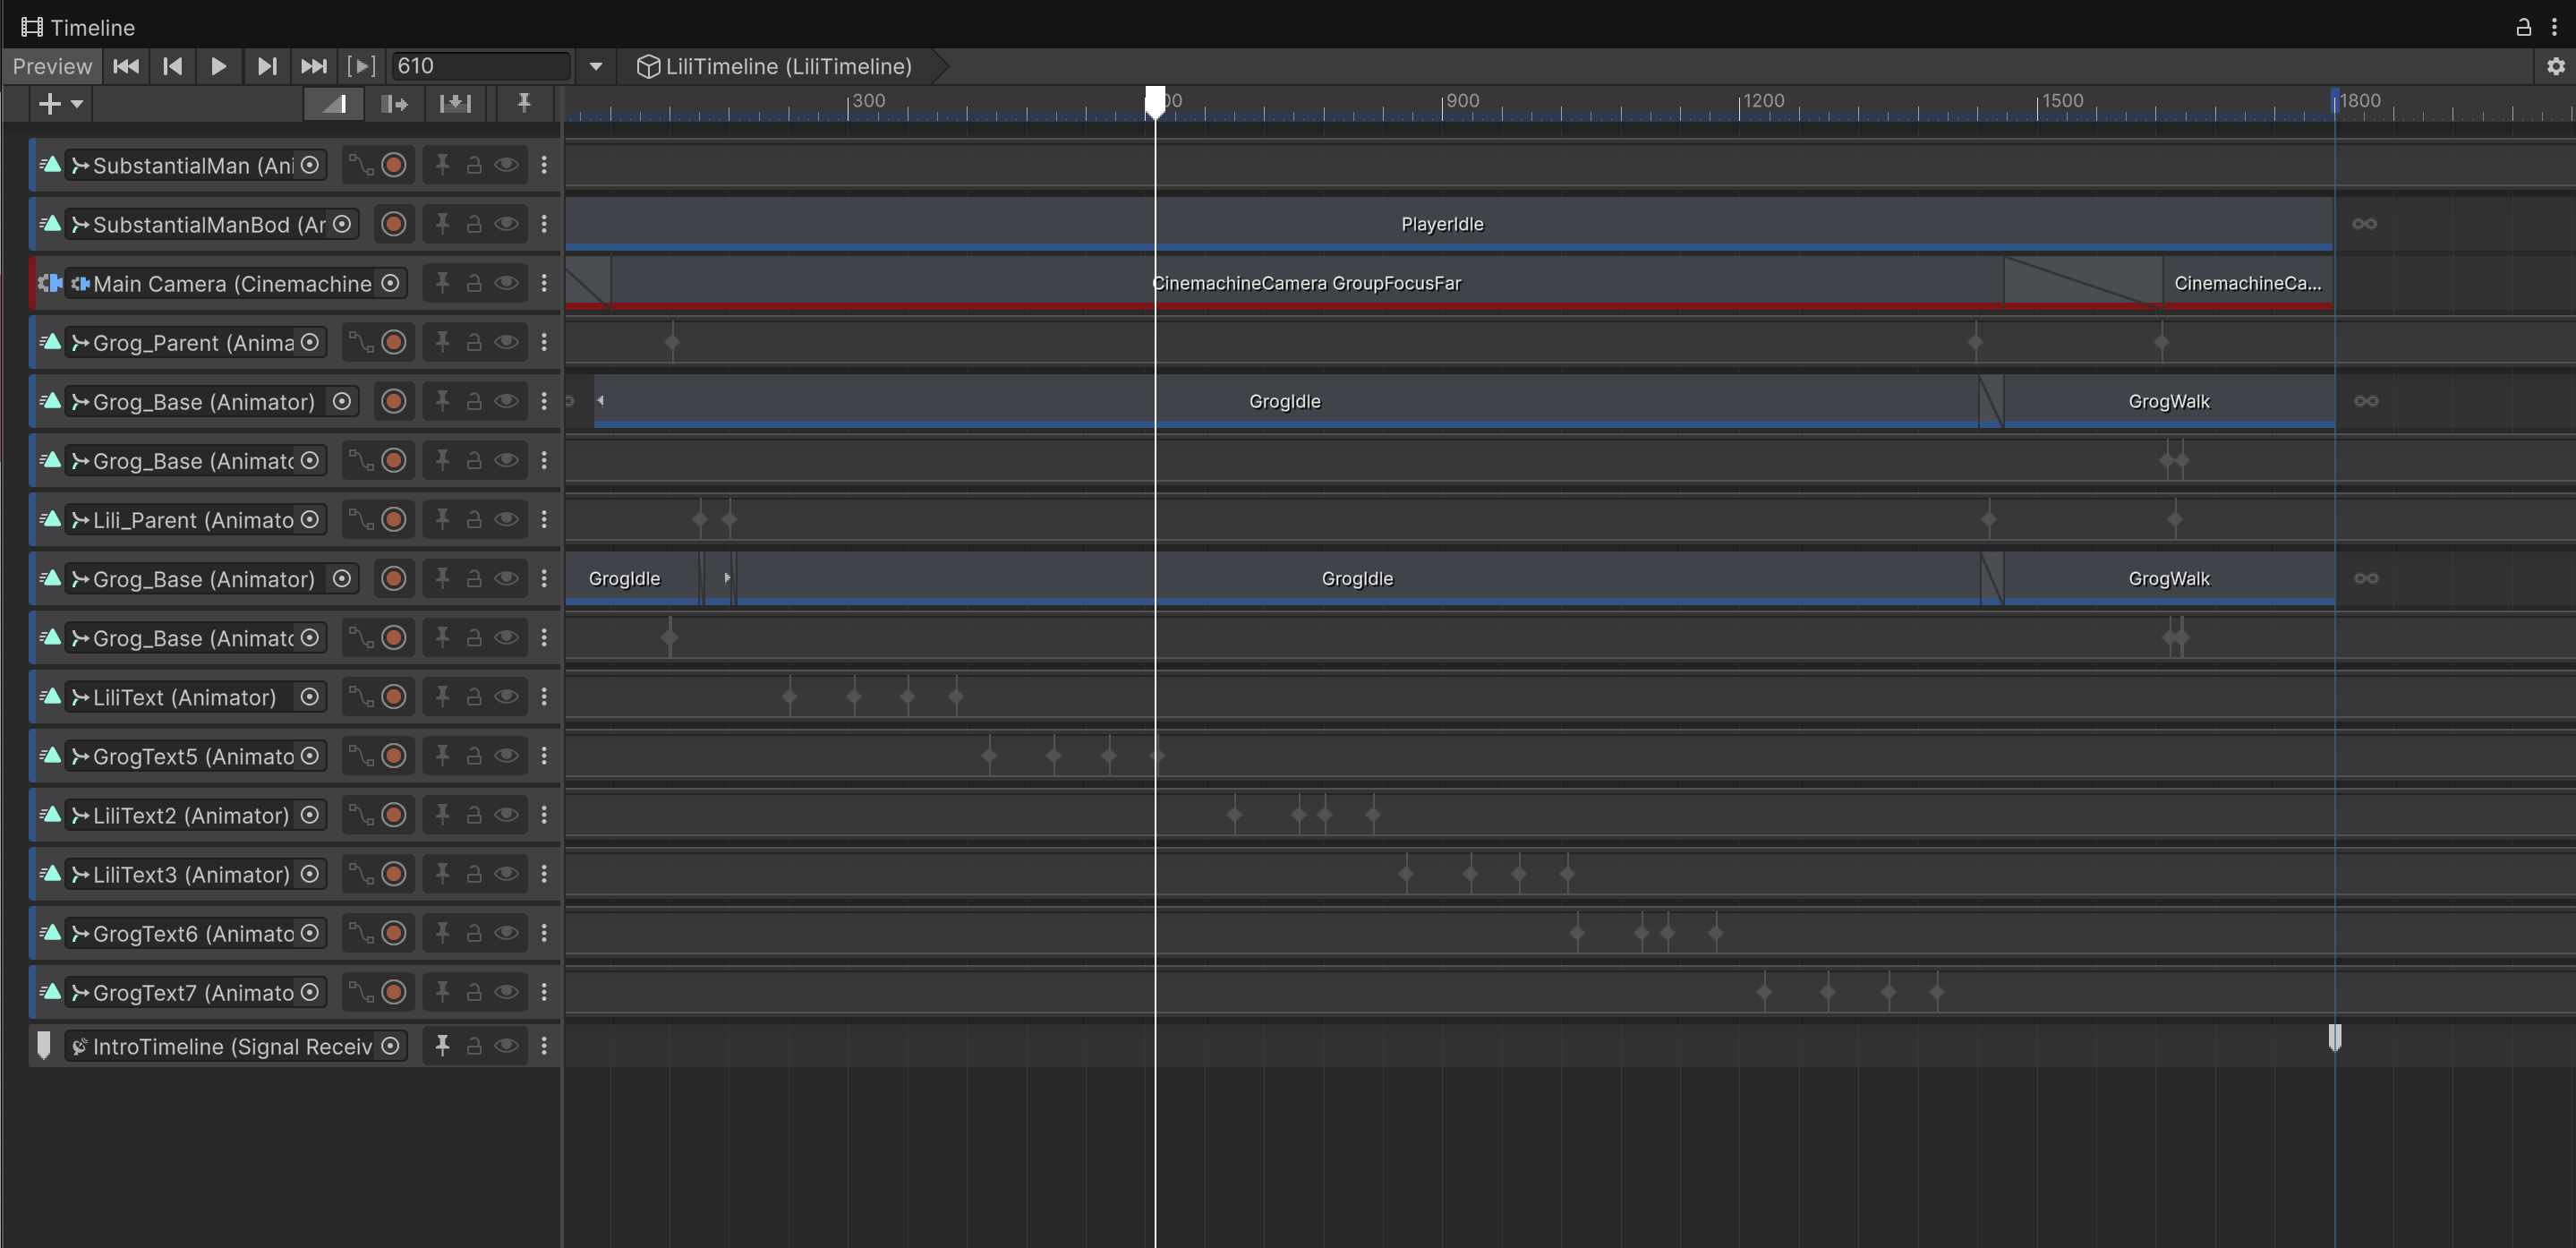Screen dimensions: 2576x1248
Task: Open the Add track dropdown
Action: [59, 103]
